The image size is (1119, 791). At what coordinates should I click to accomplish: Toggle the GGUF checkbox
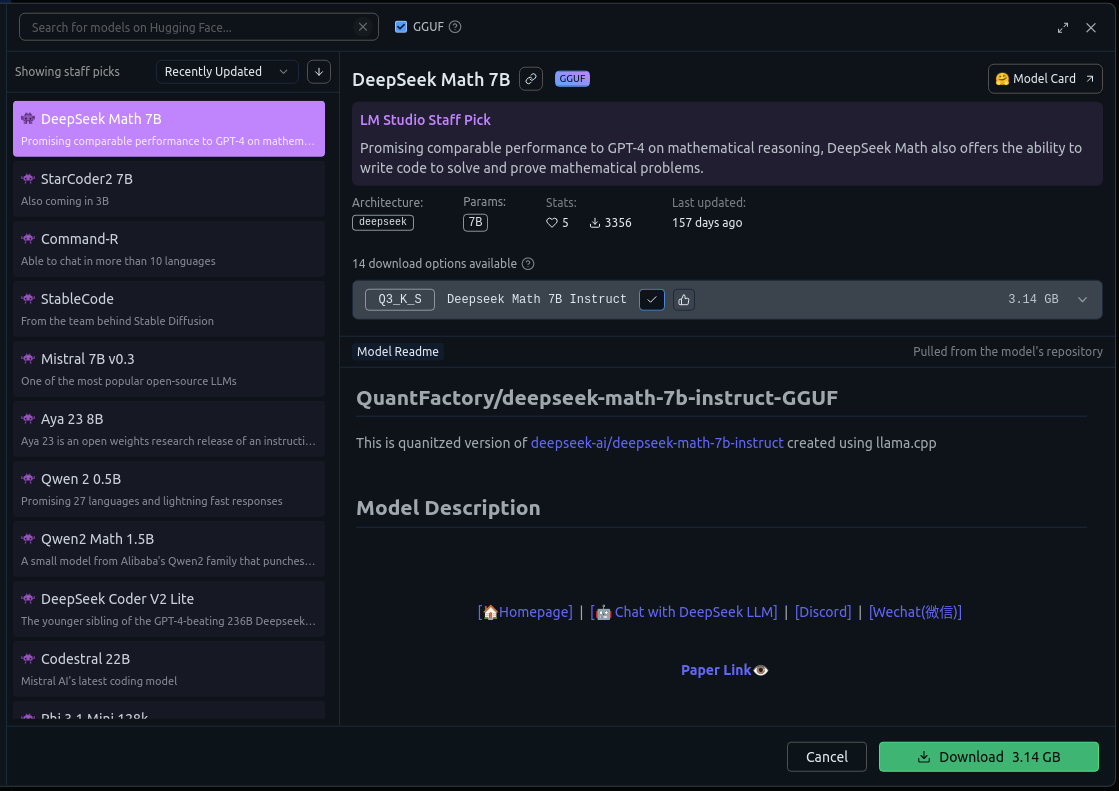[x=401, y=27]
